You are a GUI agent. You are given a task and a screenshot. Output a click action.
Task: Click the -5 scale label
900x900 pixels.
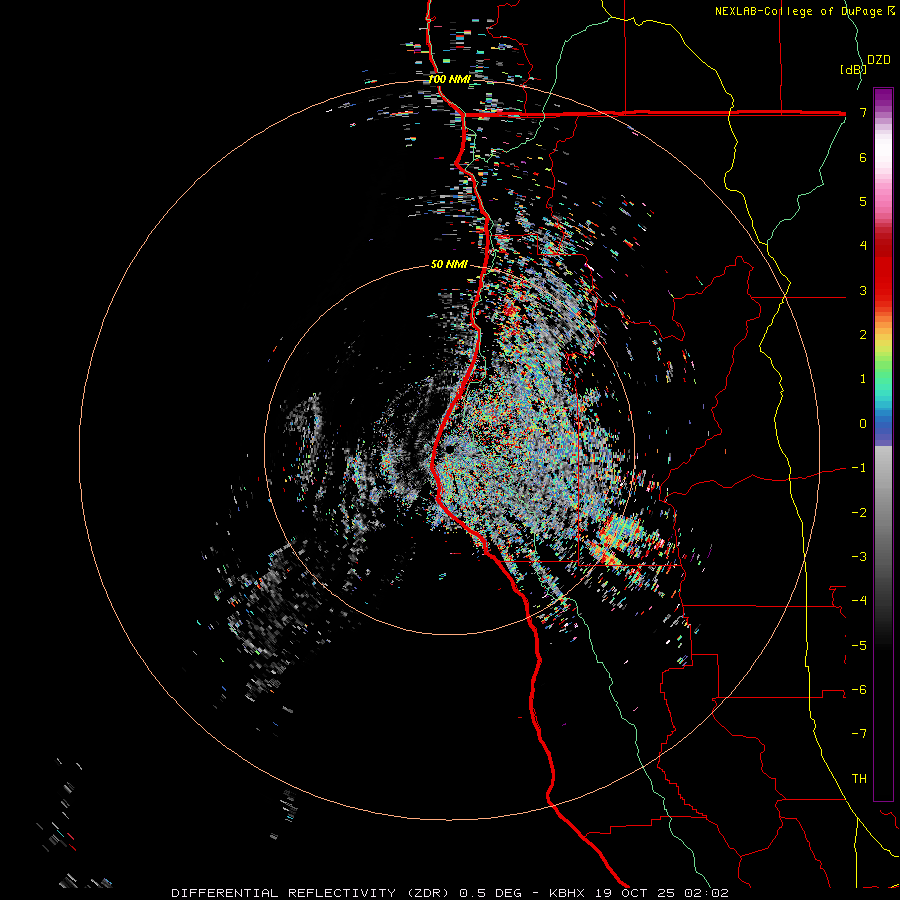[x=859, y=646]
